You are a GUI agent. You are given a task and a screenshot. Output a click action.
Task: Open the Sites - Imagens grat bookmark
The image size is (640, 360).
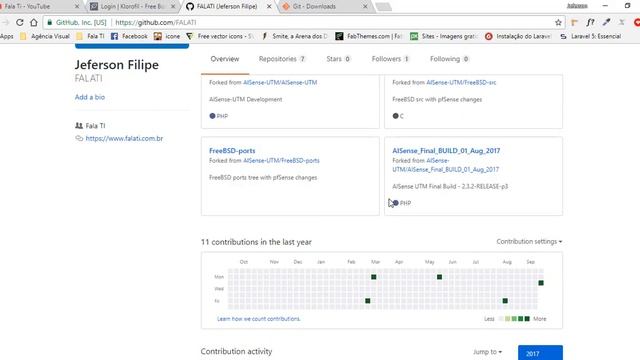coord(444,36)
